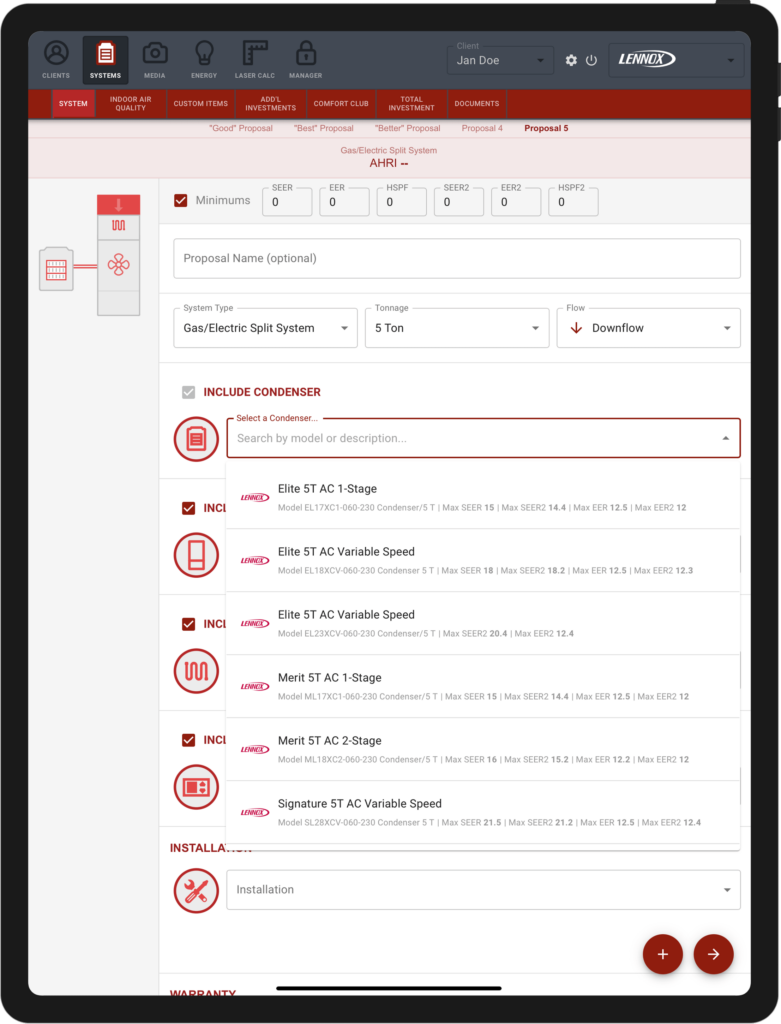Click the SEER minimum field
Viewport: 781px width, 1024px height.
click(287, 202)
